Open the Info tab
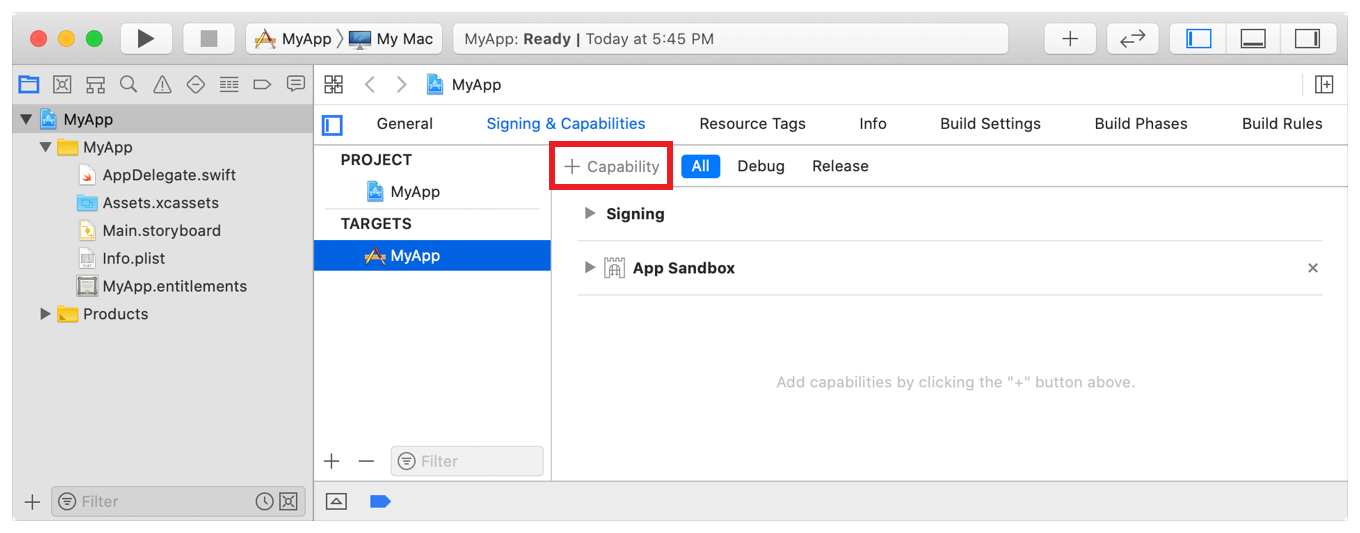1360x533 pixels. [x=872, y=124]
